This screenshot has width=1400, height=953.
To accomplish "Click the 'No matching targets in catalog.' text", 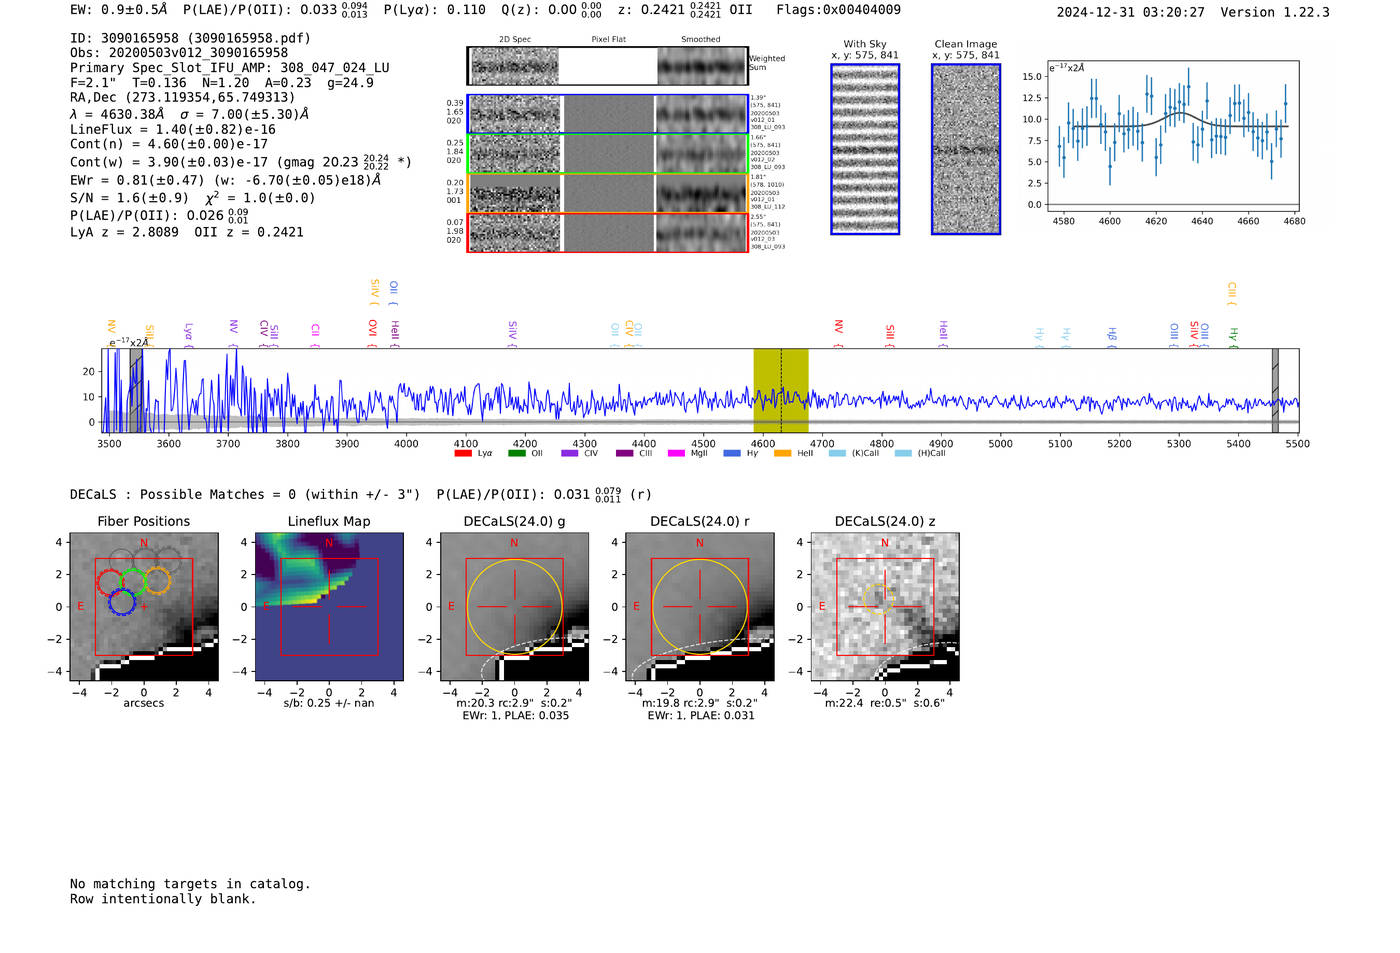I will [x=190, y=884].
